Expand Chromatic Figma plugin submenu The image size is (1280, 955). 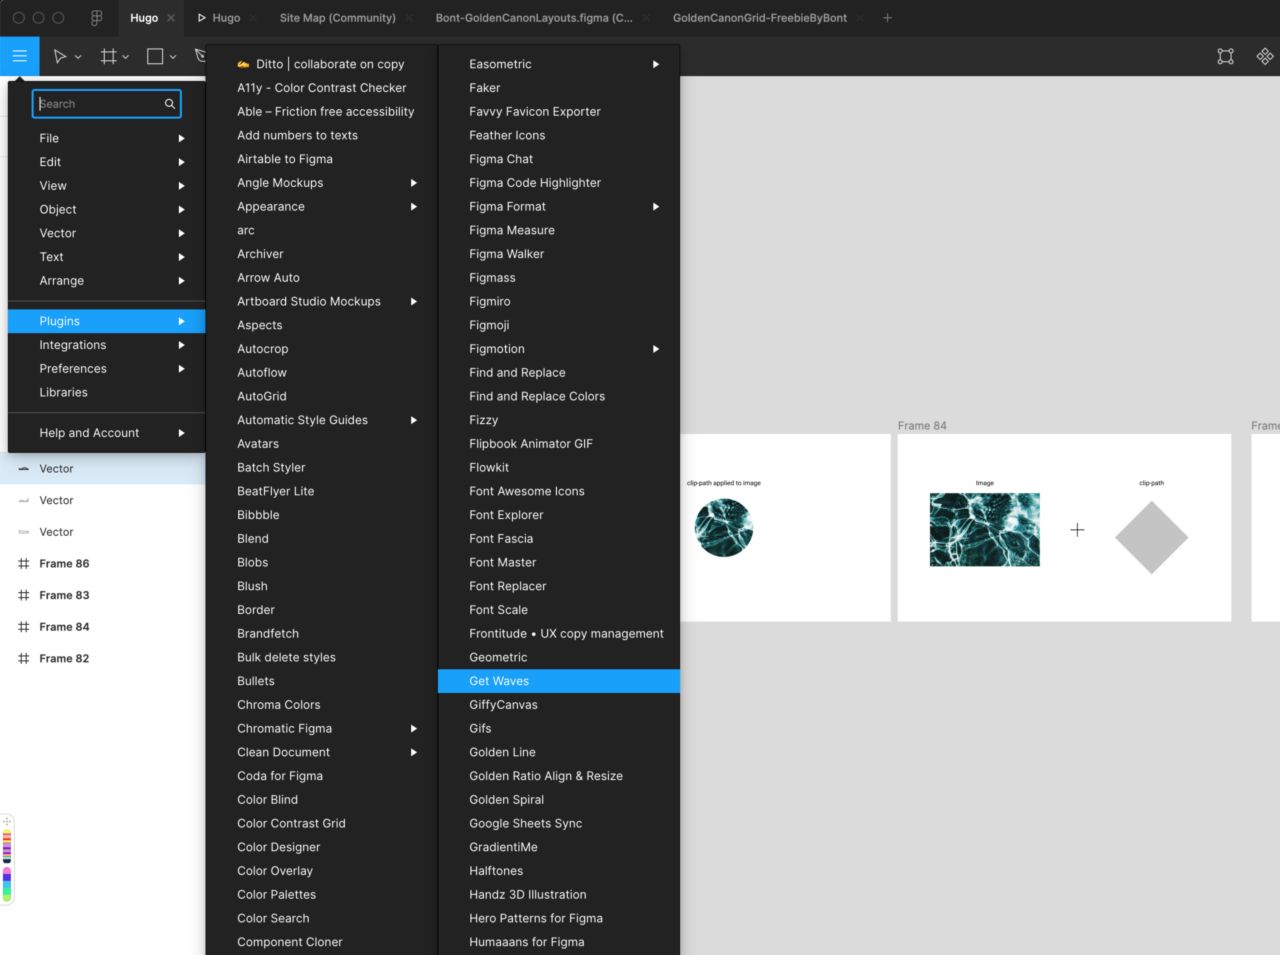321,729
